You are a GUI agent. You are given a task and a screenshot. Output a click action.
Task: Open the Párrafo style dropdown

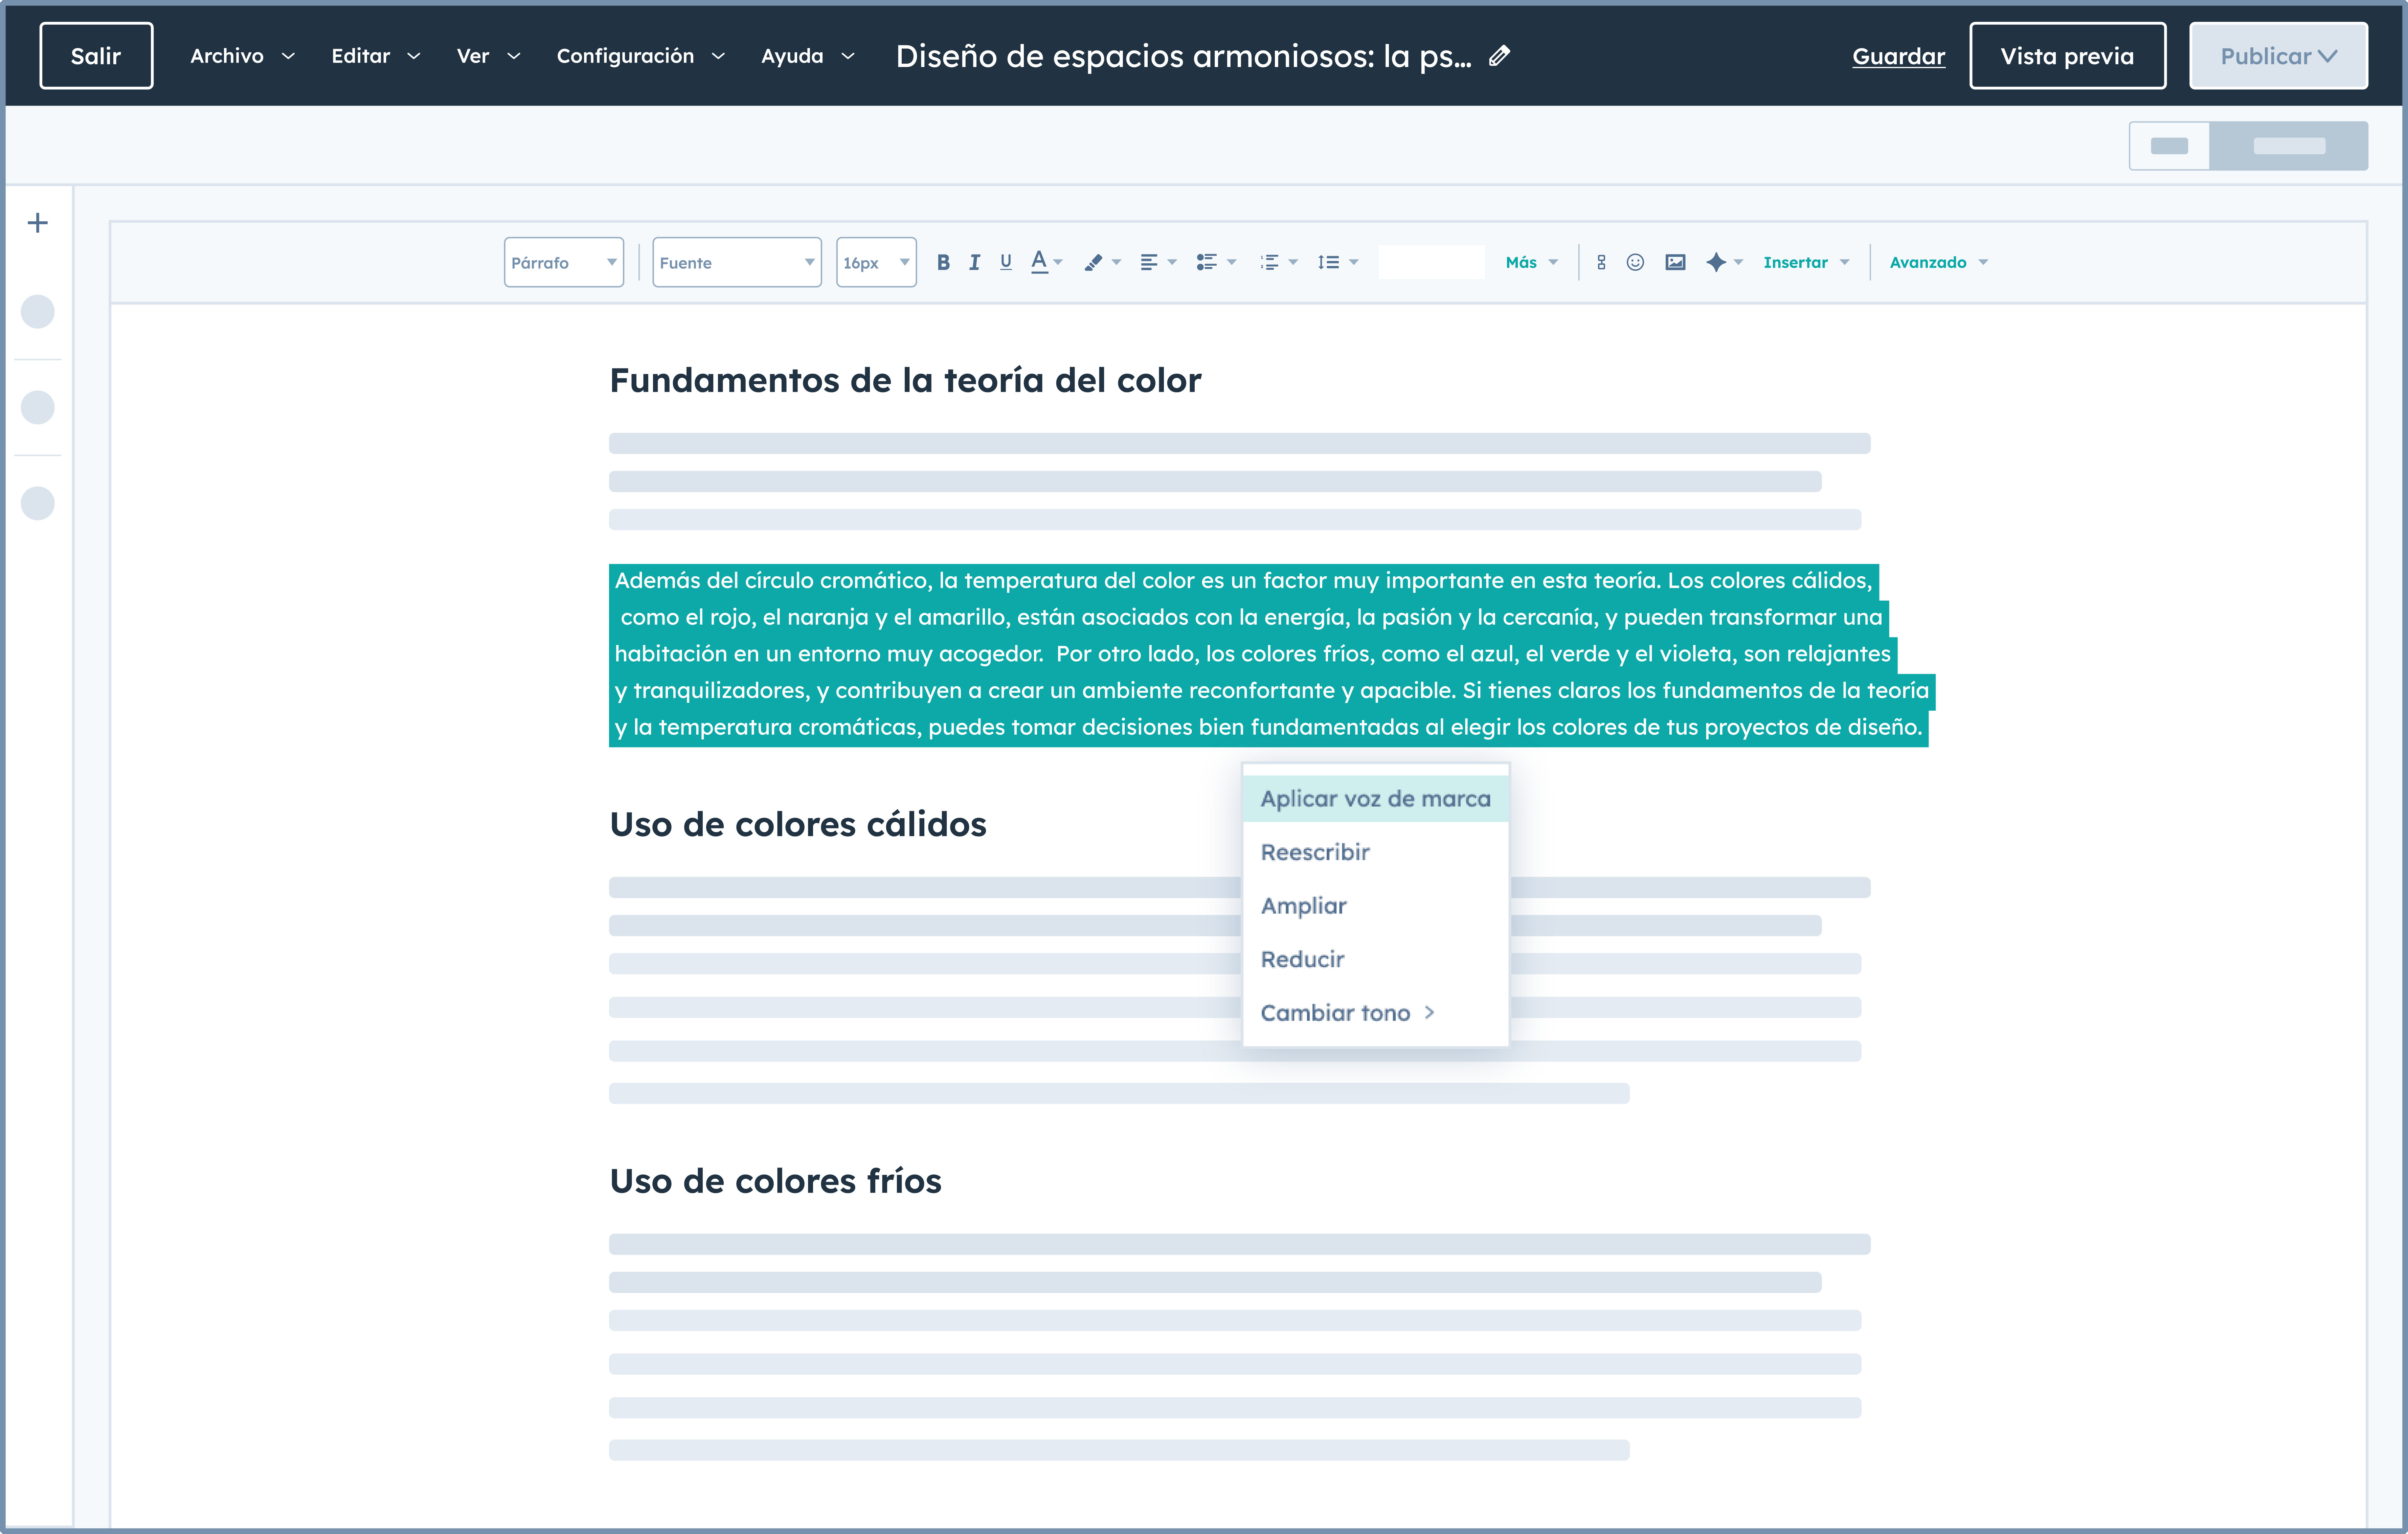coord(564,262)
